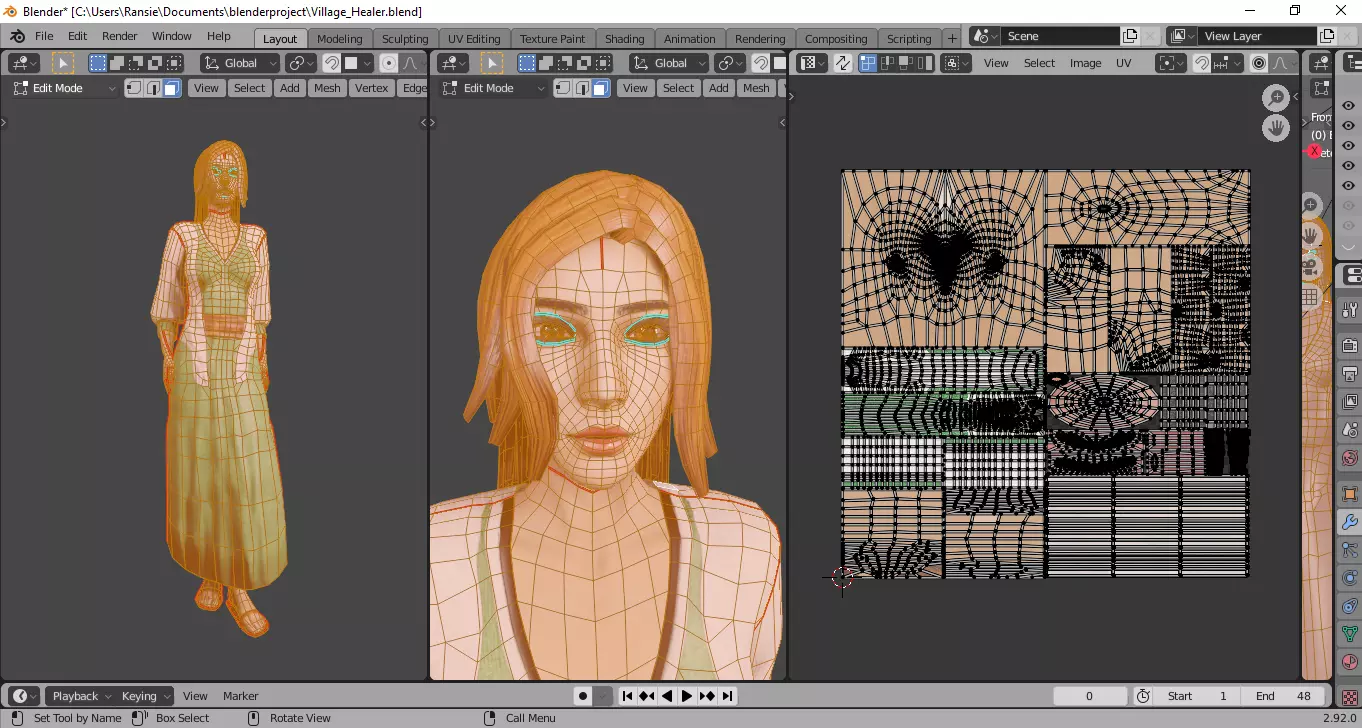
Task: Click the Blender logo icon in menu bar
Action: 17,36
